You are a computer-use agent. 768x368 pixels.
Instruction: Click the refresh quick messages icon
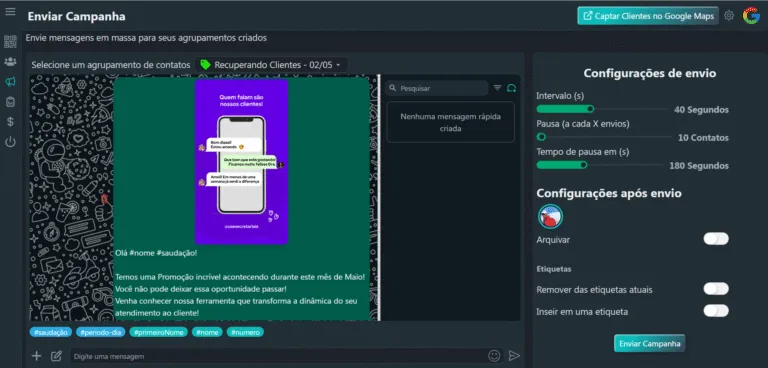point(511,88)
